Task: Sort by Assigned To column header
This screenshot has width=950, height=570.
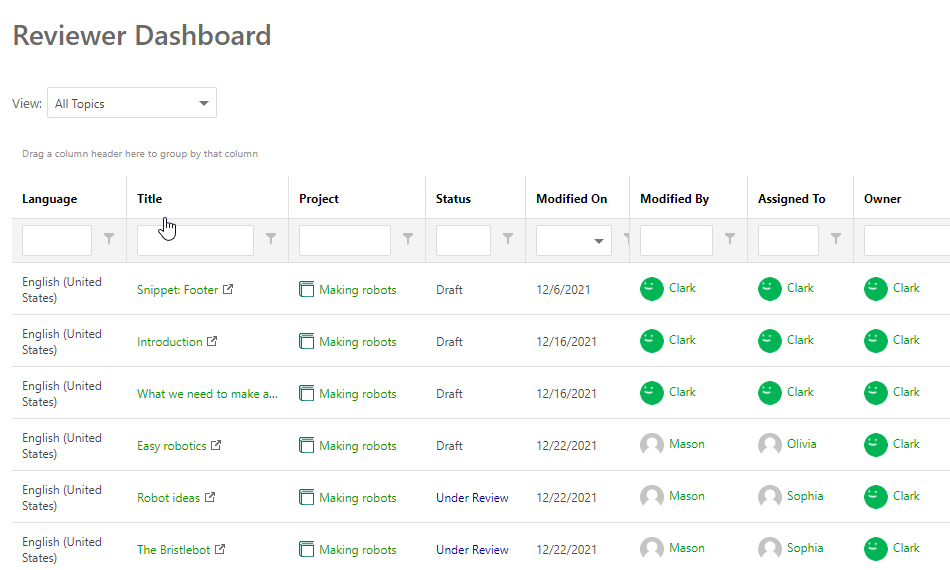Action: (x=791, y=199)
